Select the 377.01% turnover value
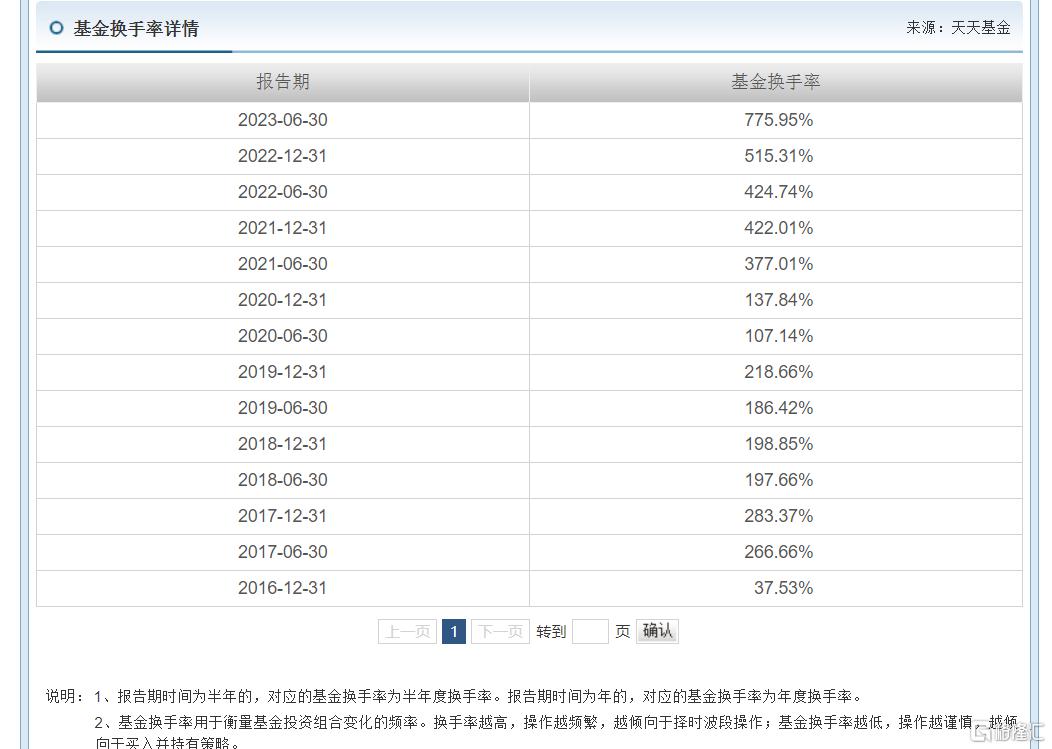Screen dimensions: 1052x749 coord(778,264)
